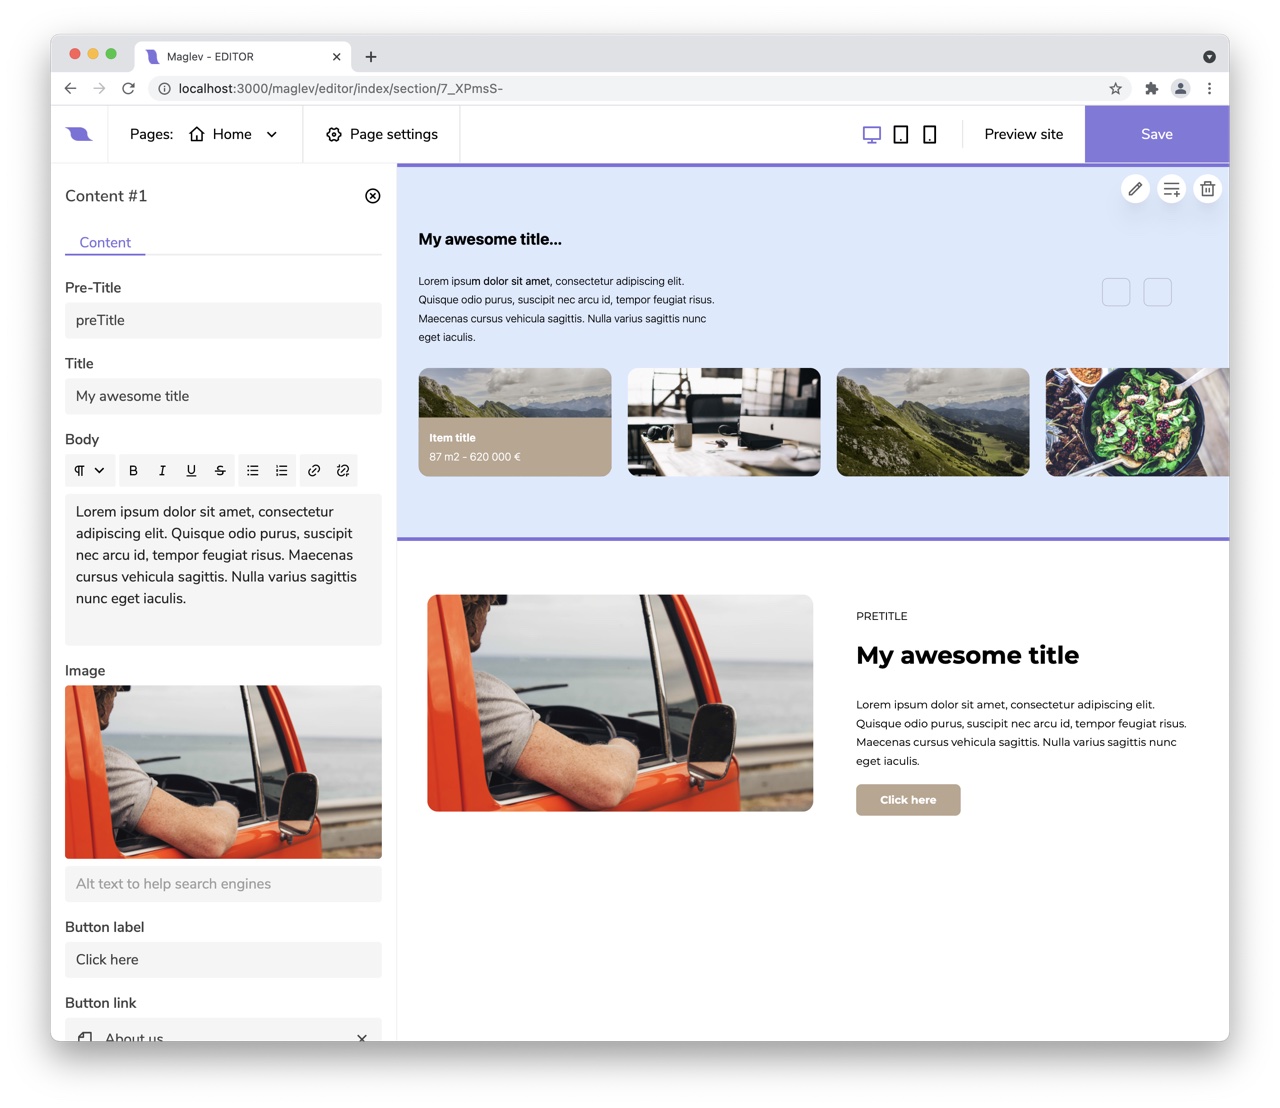Bookmark this page with star icon
The image size is (1280, 1108).
[x=1115, y=88]
